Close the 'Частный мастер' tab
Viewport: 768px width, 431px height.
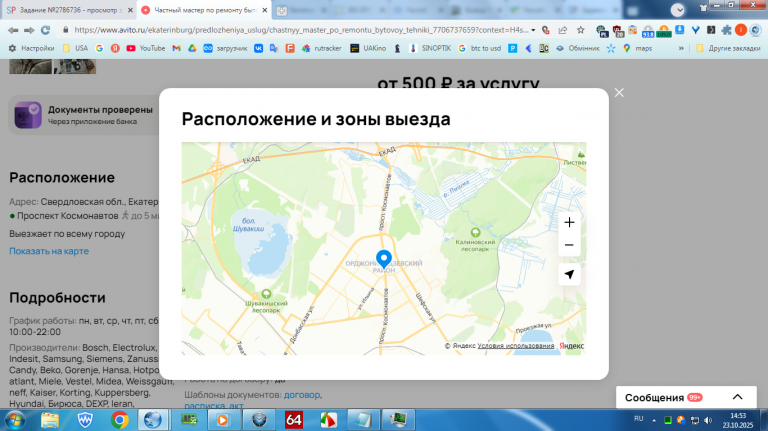click(264, 10)
